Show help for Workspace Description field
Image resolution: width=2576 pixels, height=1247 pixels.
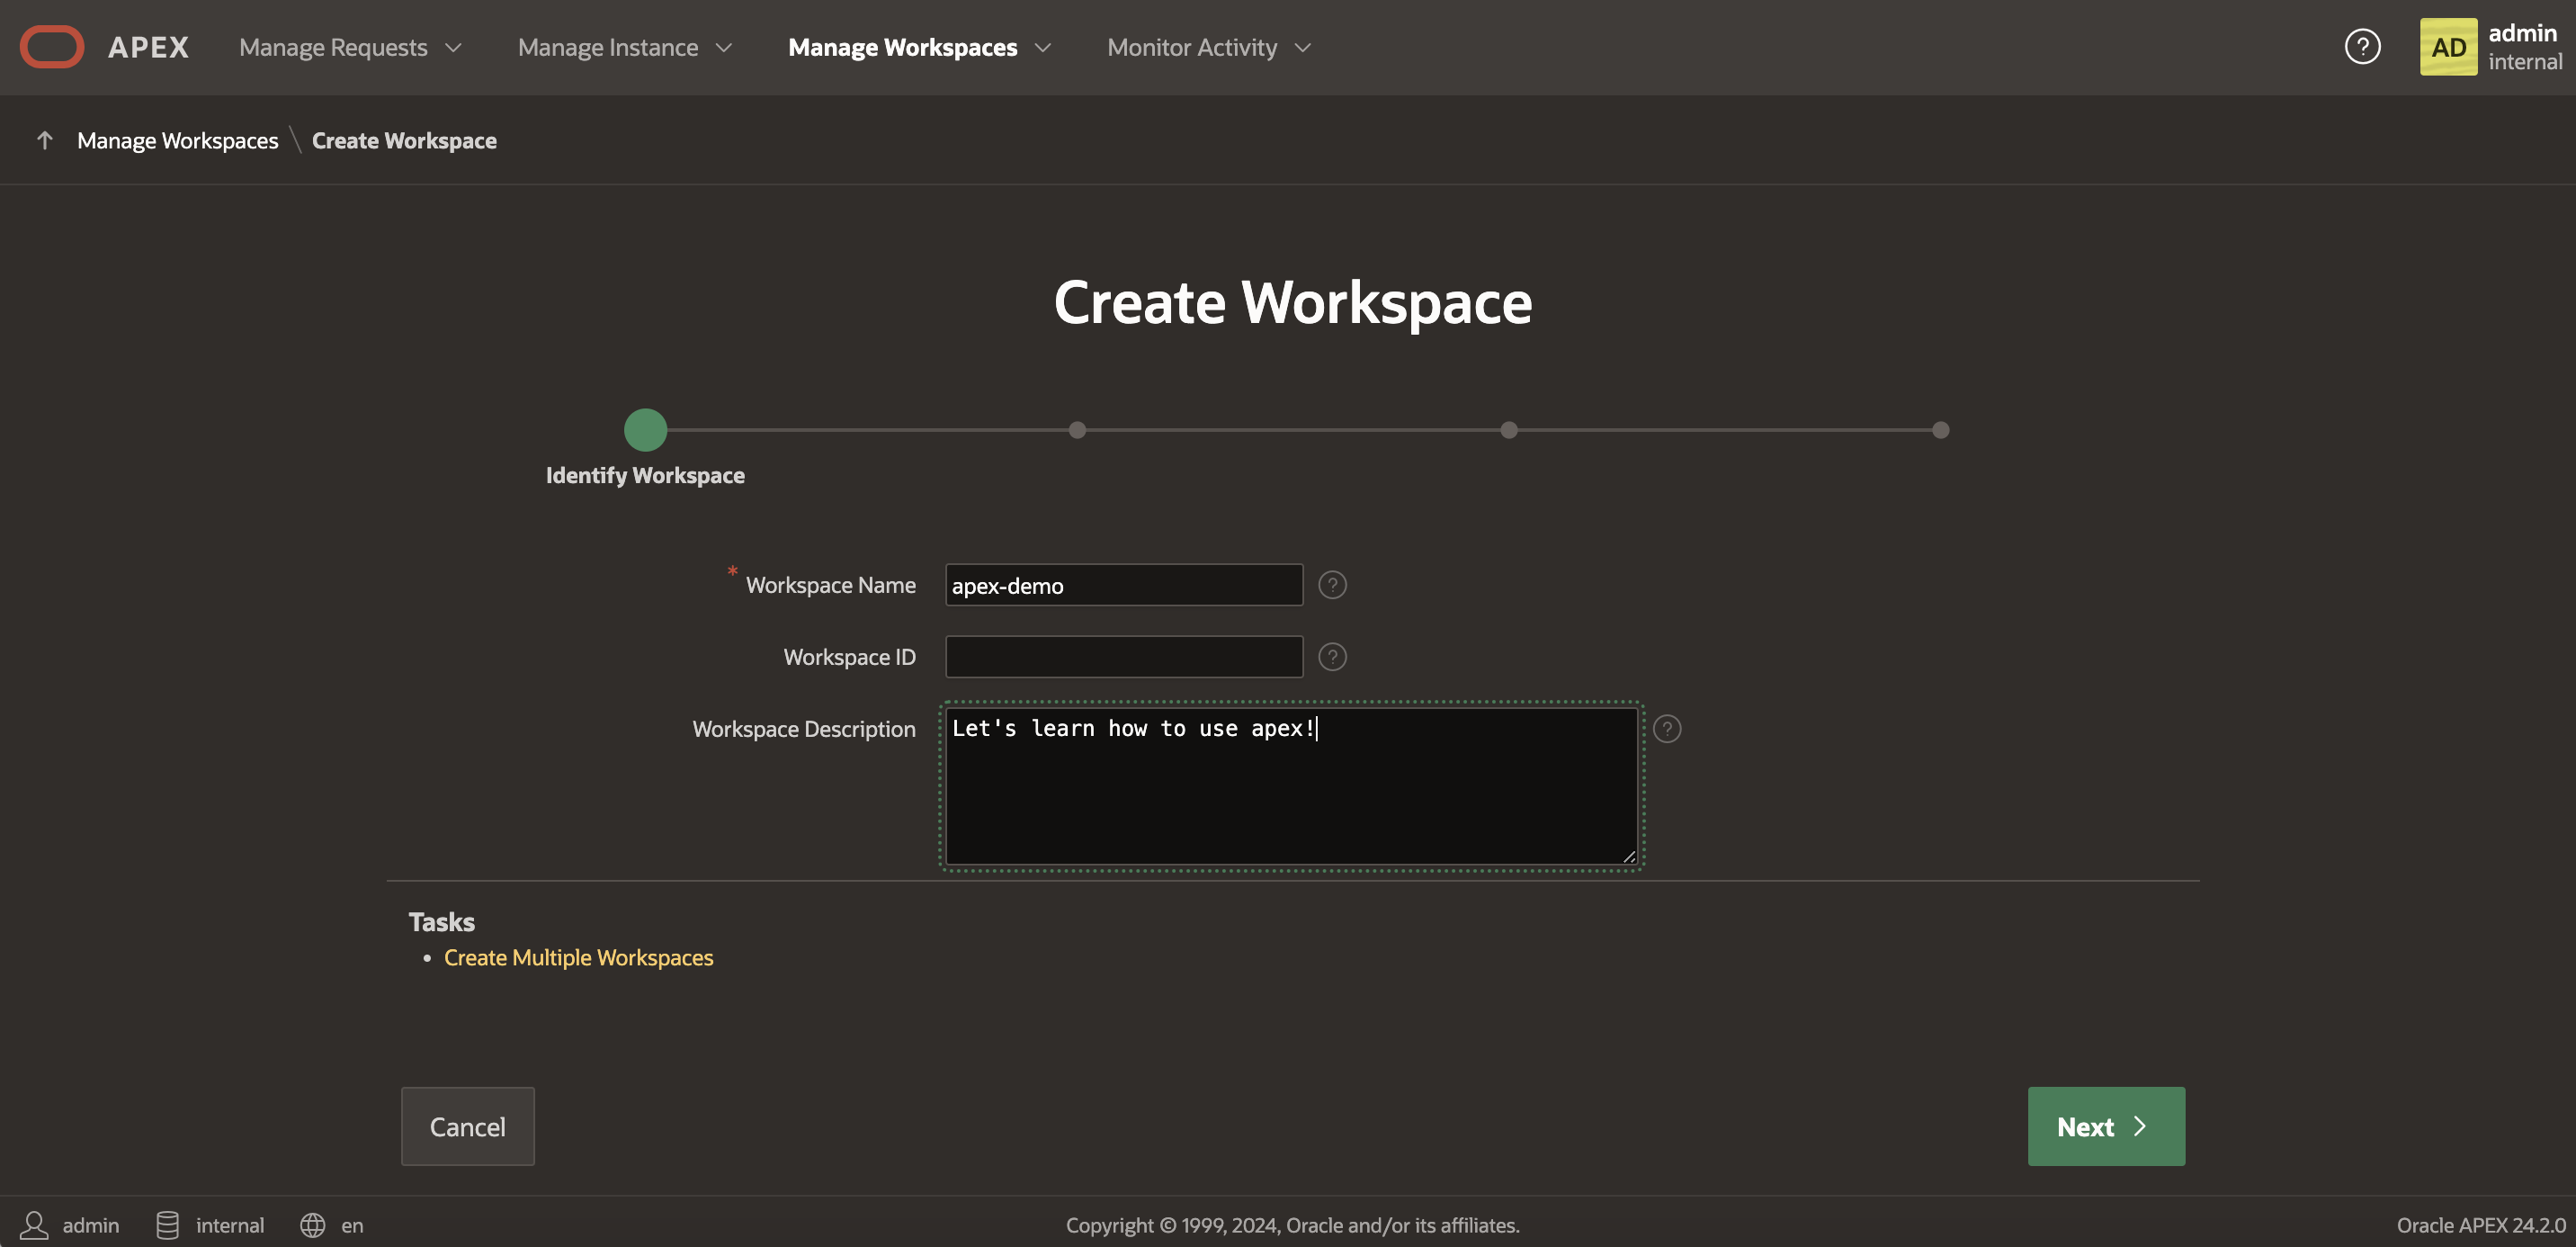pyautogui.click(x=1667, y=729)
